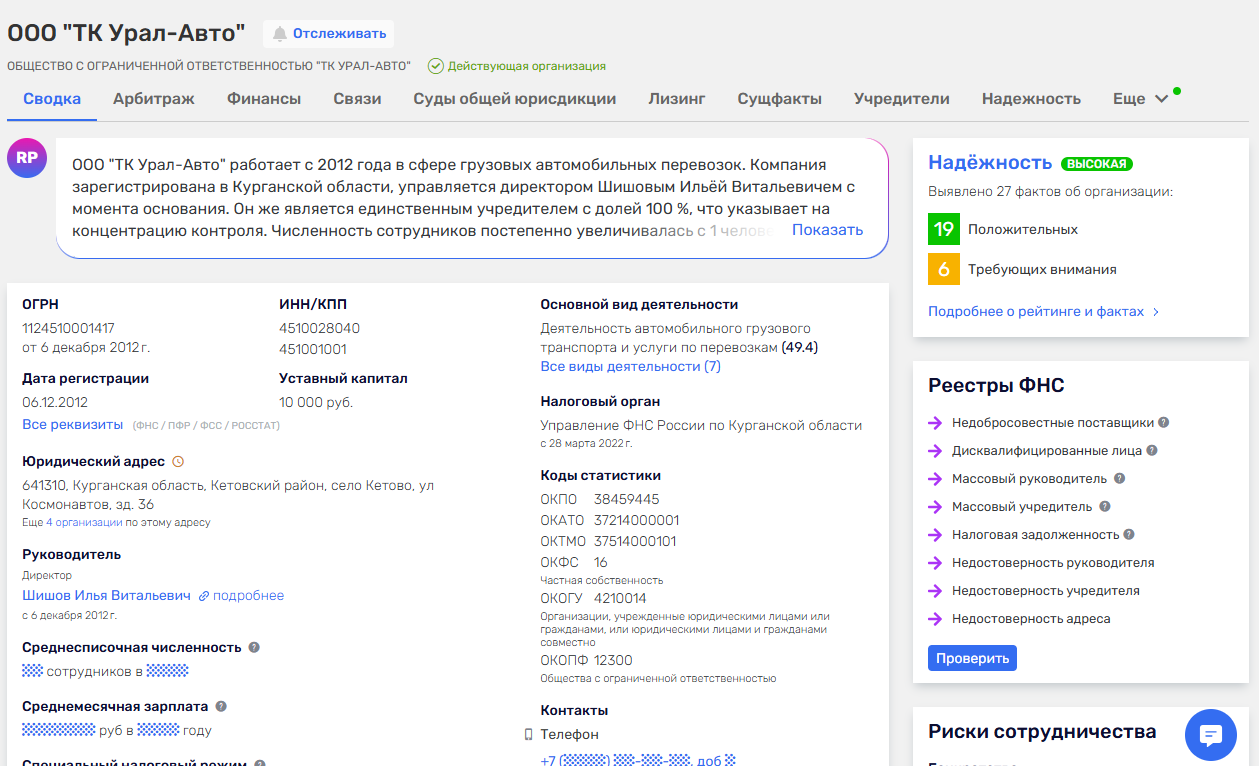Show full company summary text
1259x766 pixels.
pos(827,230)
